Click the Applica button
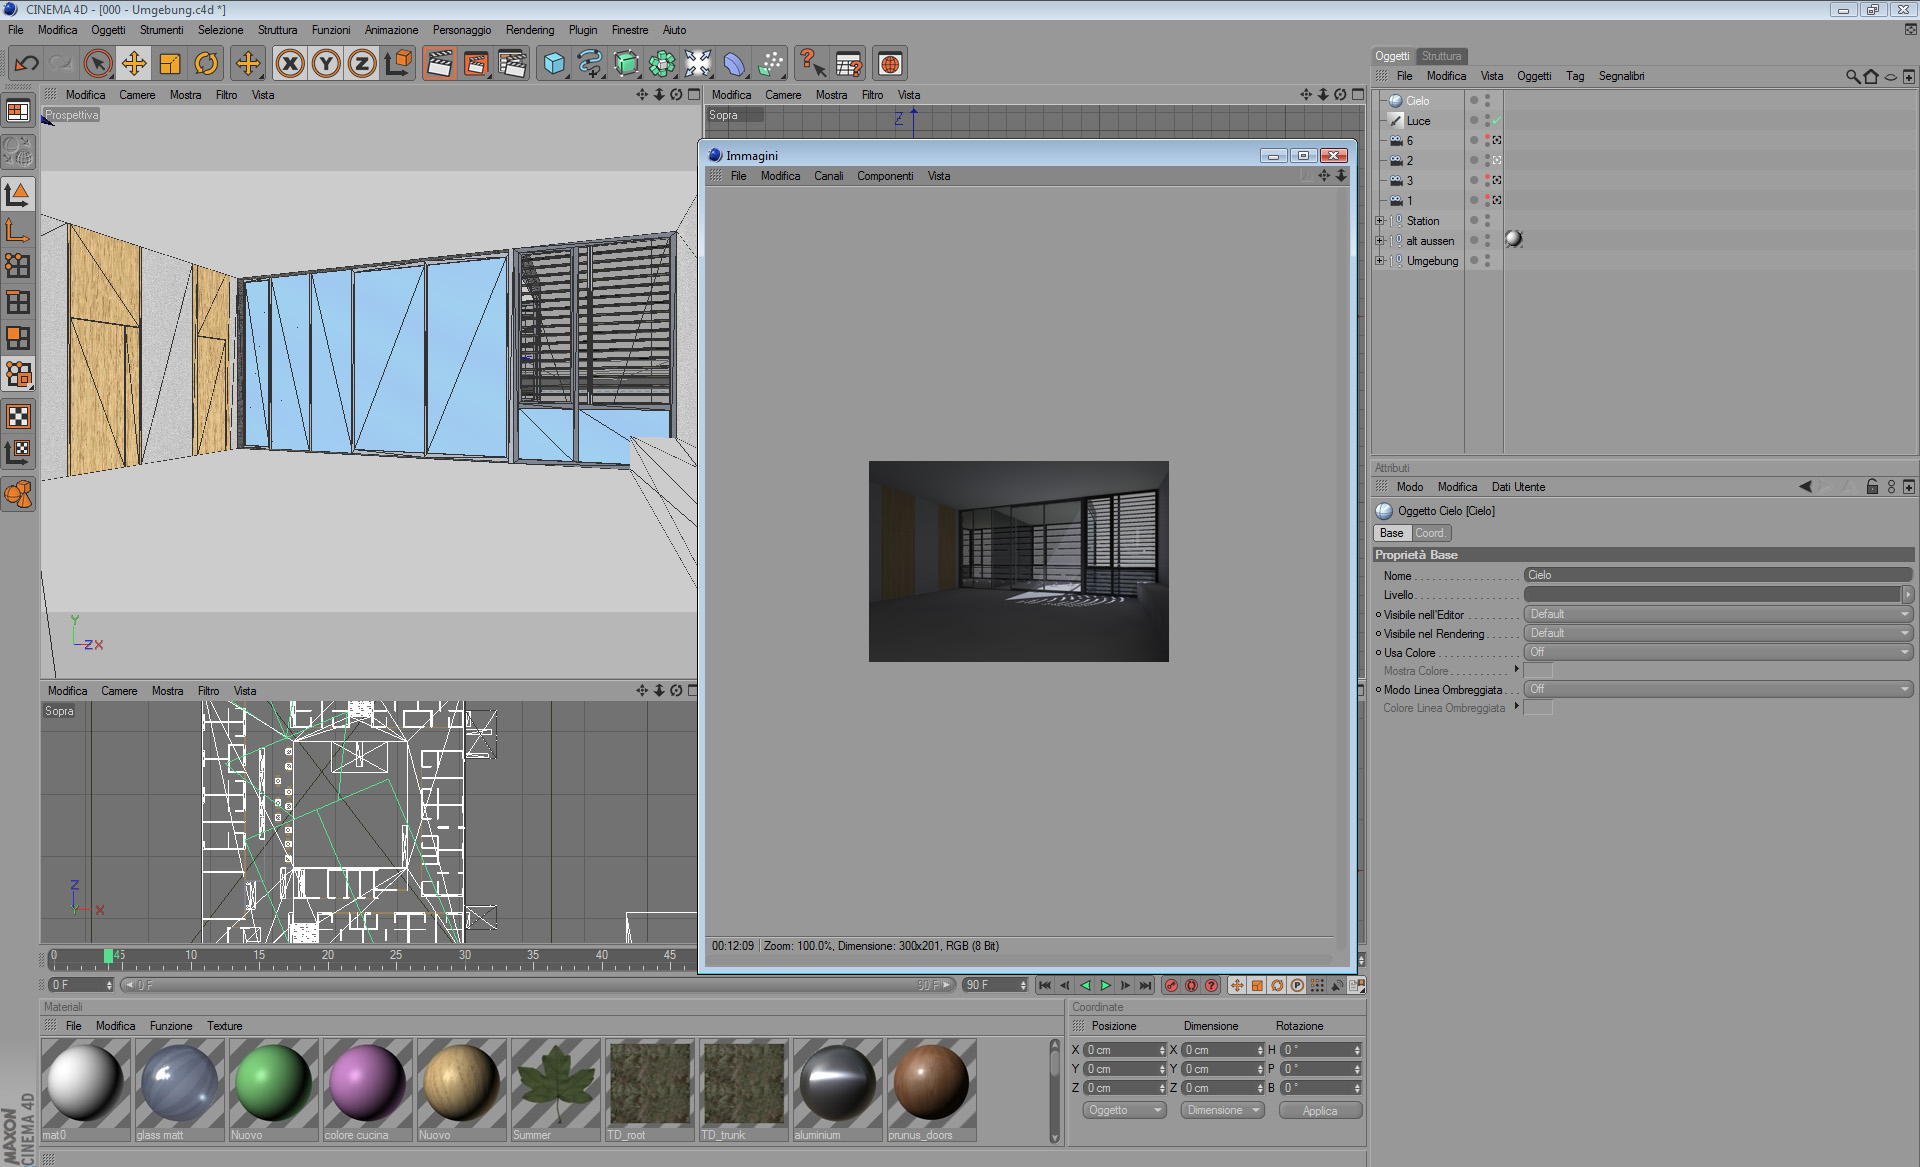1920x1167 pixels. 1319,1111
